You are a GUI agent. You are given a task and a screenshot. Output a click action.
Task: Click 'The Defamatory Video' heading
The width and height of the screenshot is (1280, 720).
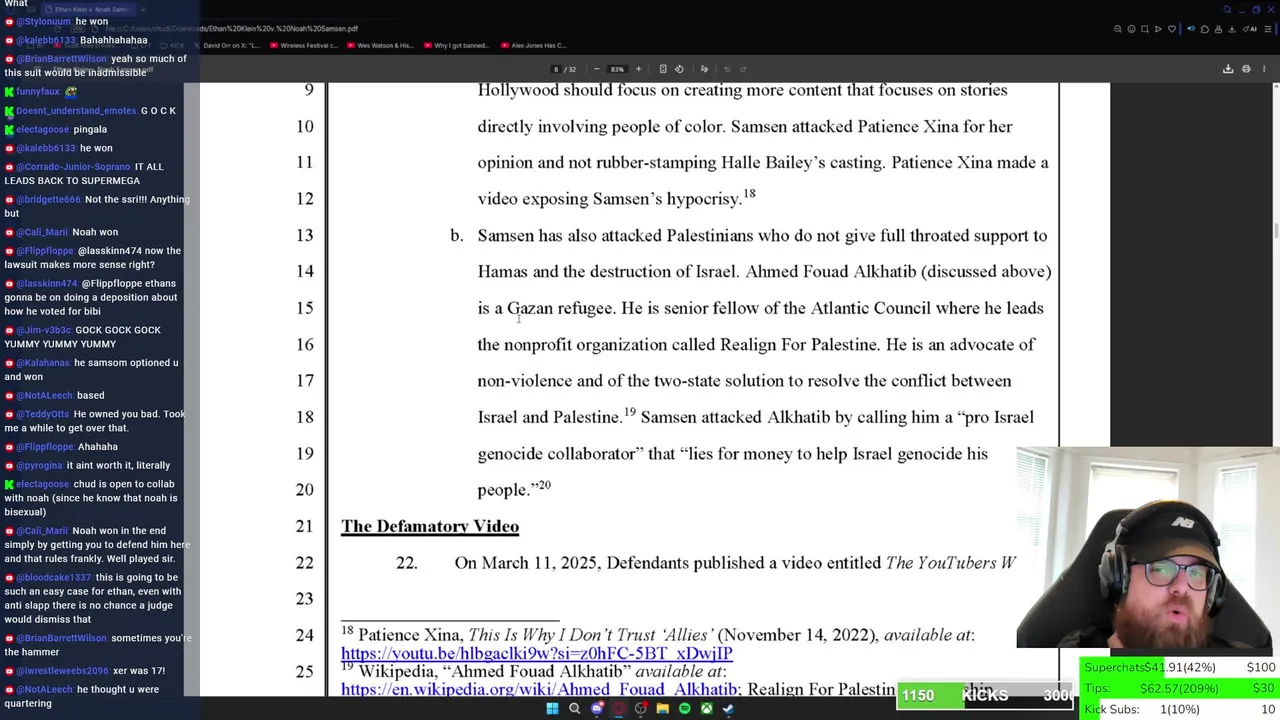point(430,526)
